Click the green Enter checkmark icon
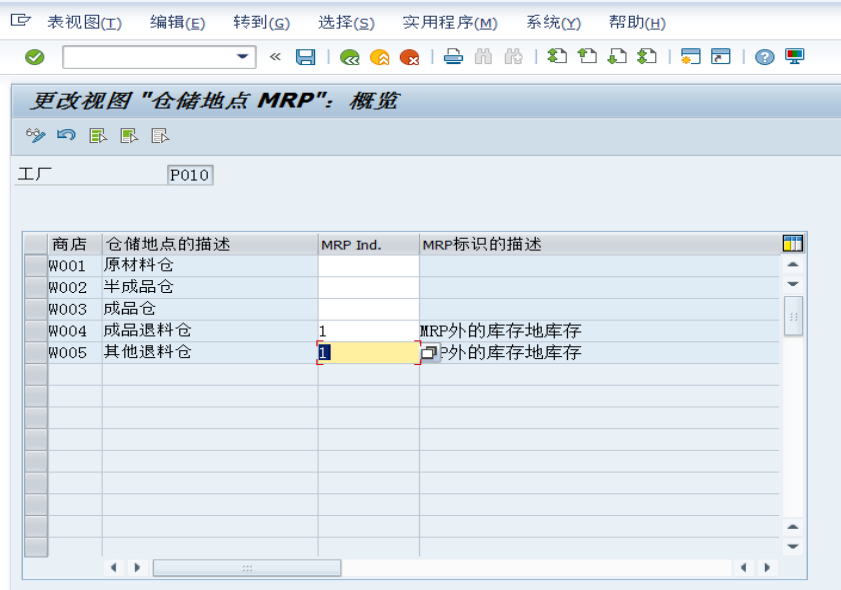 [35, 57]
